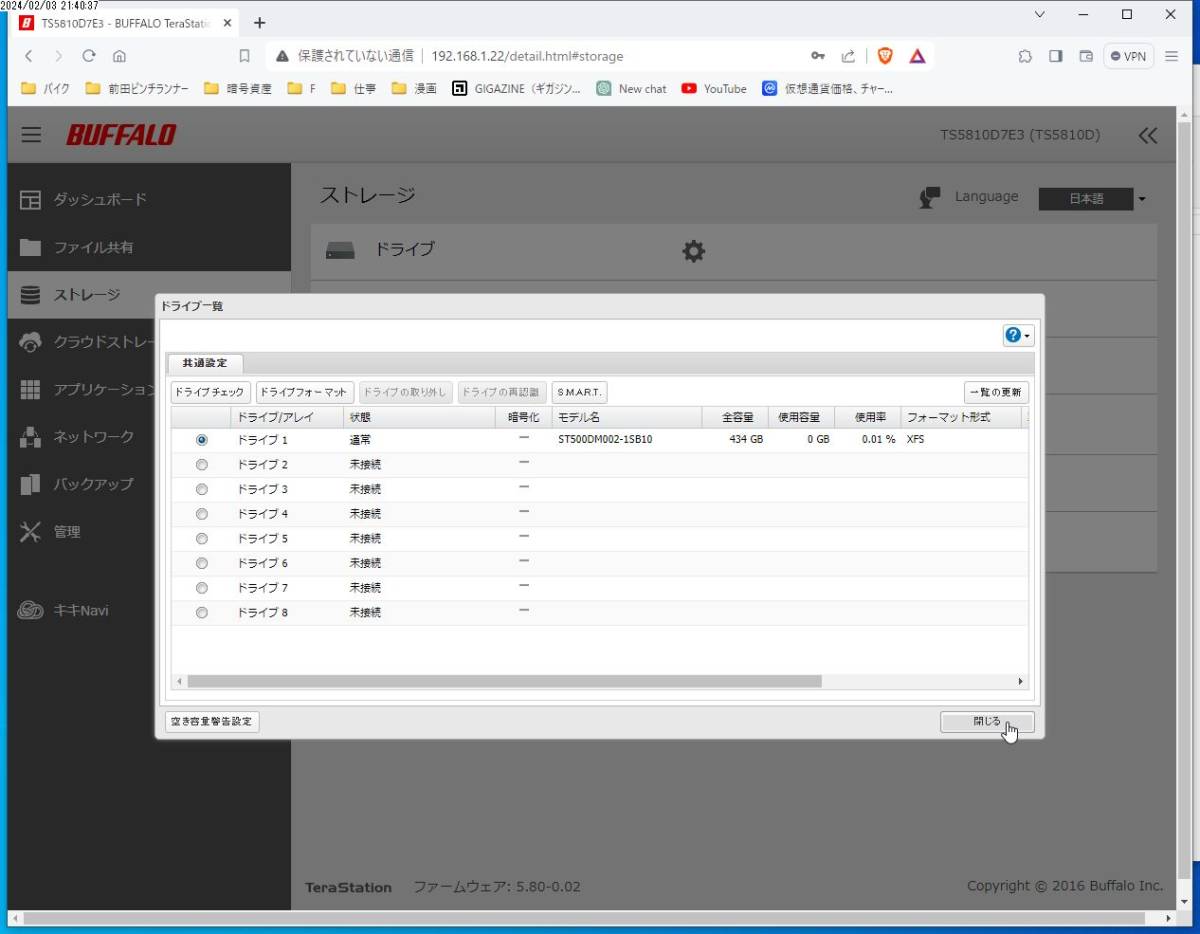Screen dimensions: 1200x934
Task: Open New chat bookmark
Action: click(x=631, y=88)
